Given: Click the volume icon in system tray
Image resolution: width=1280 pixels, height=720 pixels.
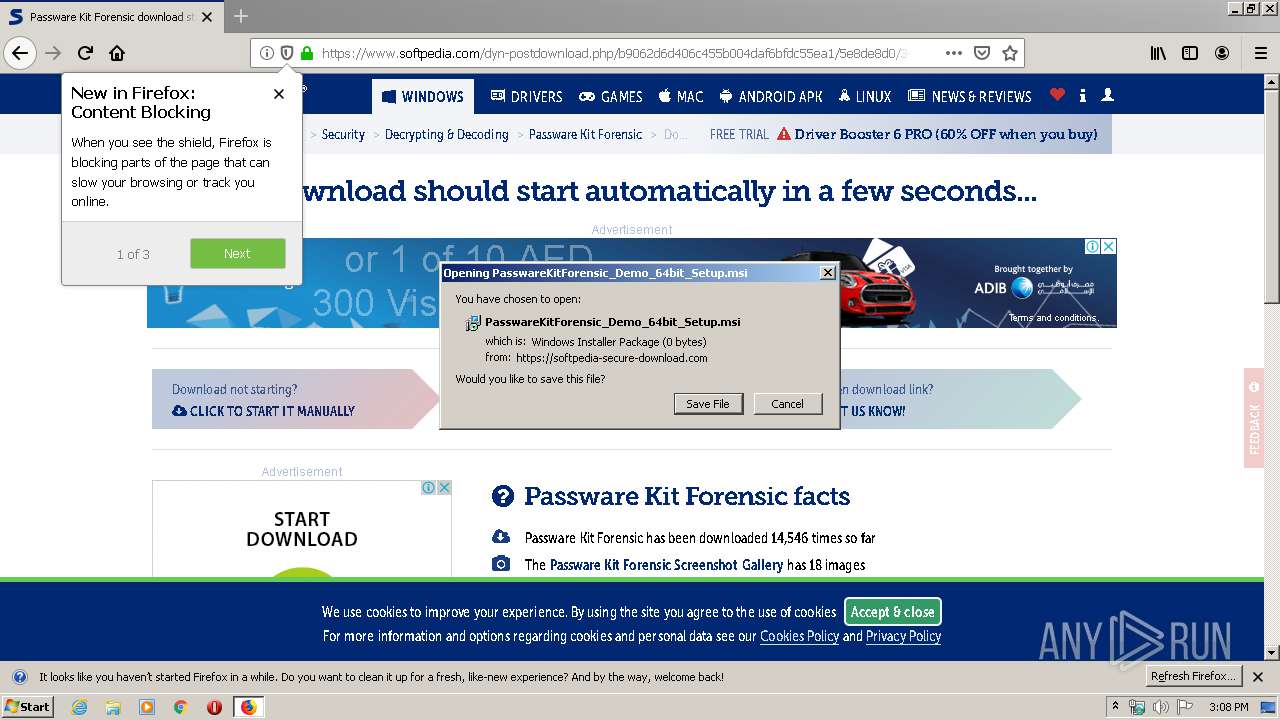Looking at the screenshot, I should (x=1161, y=707).
